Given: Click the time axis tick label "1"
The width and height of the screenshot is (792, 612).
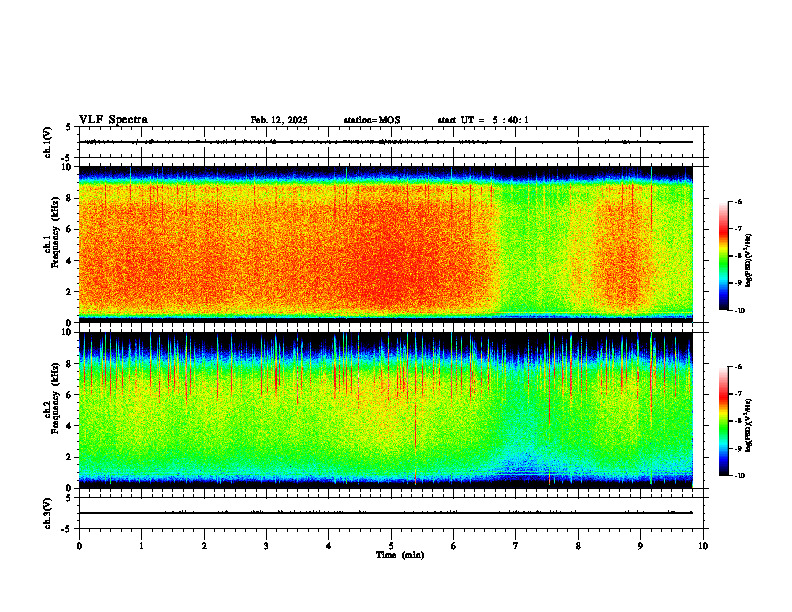Looking at the screenshot, I should 142,546.
